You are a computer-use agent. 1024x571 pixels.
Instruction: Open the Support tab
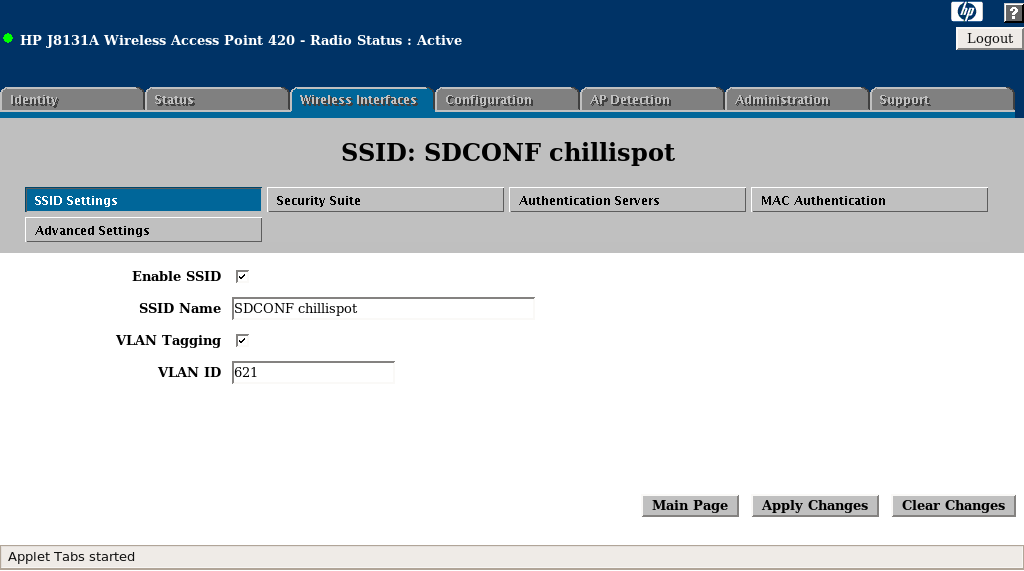pyautogui.click(x=941, y=100)
